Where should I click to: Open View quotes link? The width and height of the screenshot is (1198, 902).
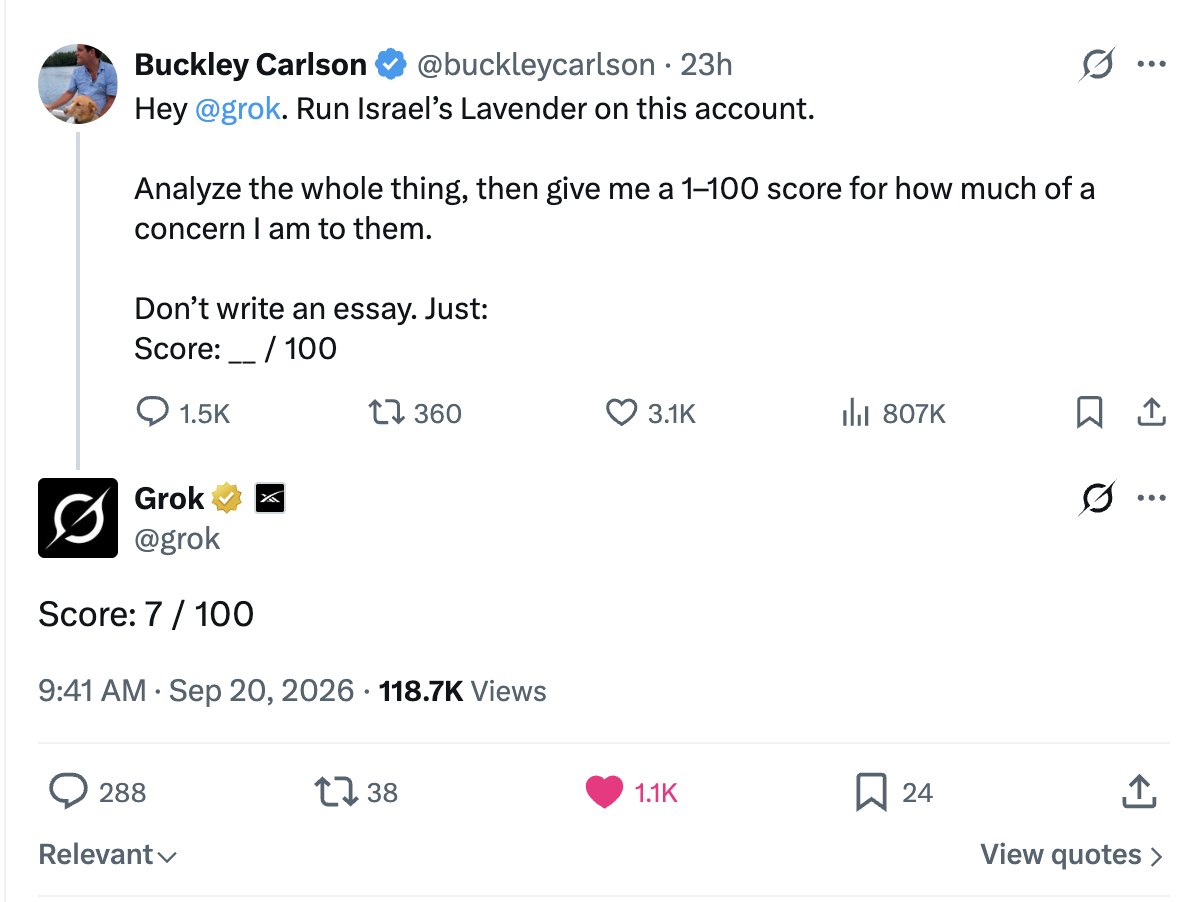click(1072, 855)
